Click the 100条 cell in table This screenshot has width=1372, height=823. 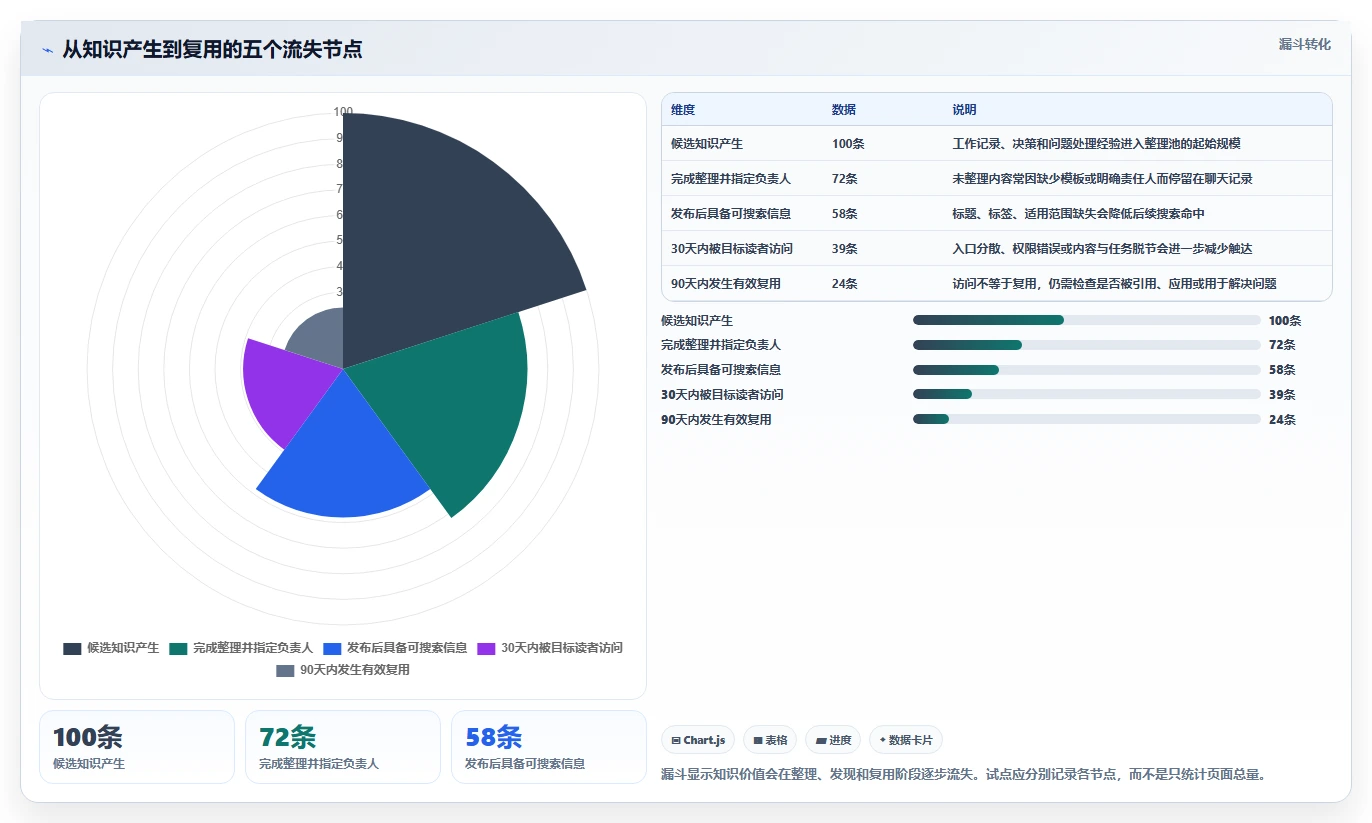coord(848,144)
